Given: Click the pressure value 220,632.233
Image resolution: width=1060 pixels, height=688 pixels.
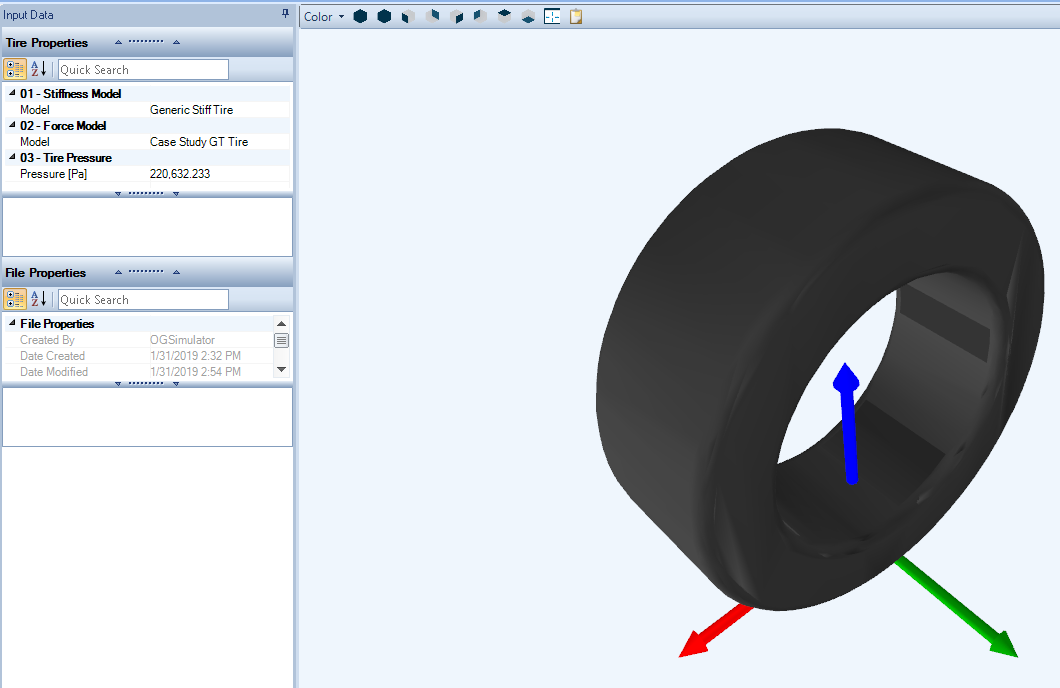Looking at the screenshot, I should 180,174.
